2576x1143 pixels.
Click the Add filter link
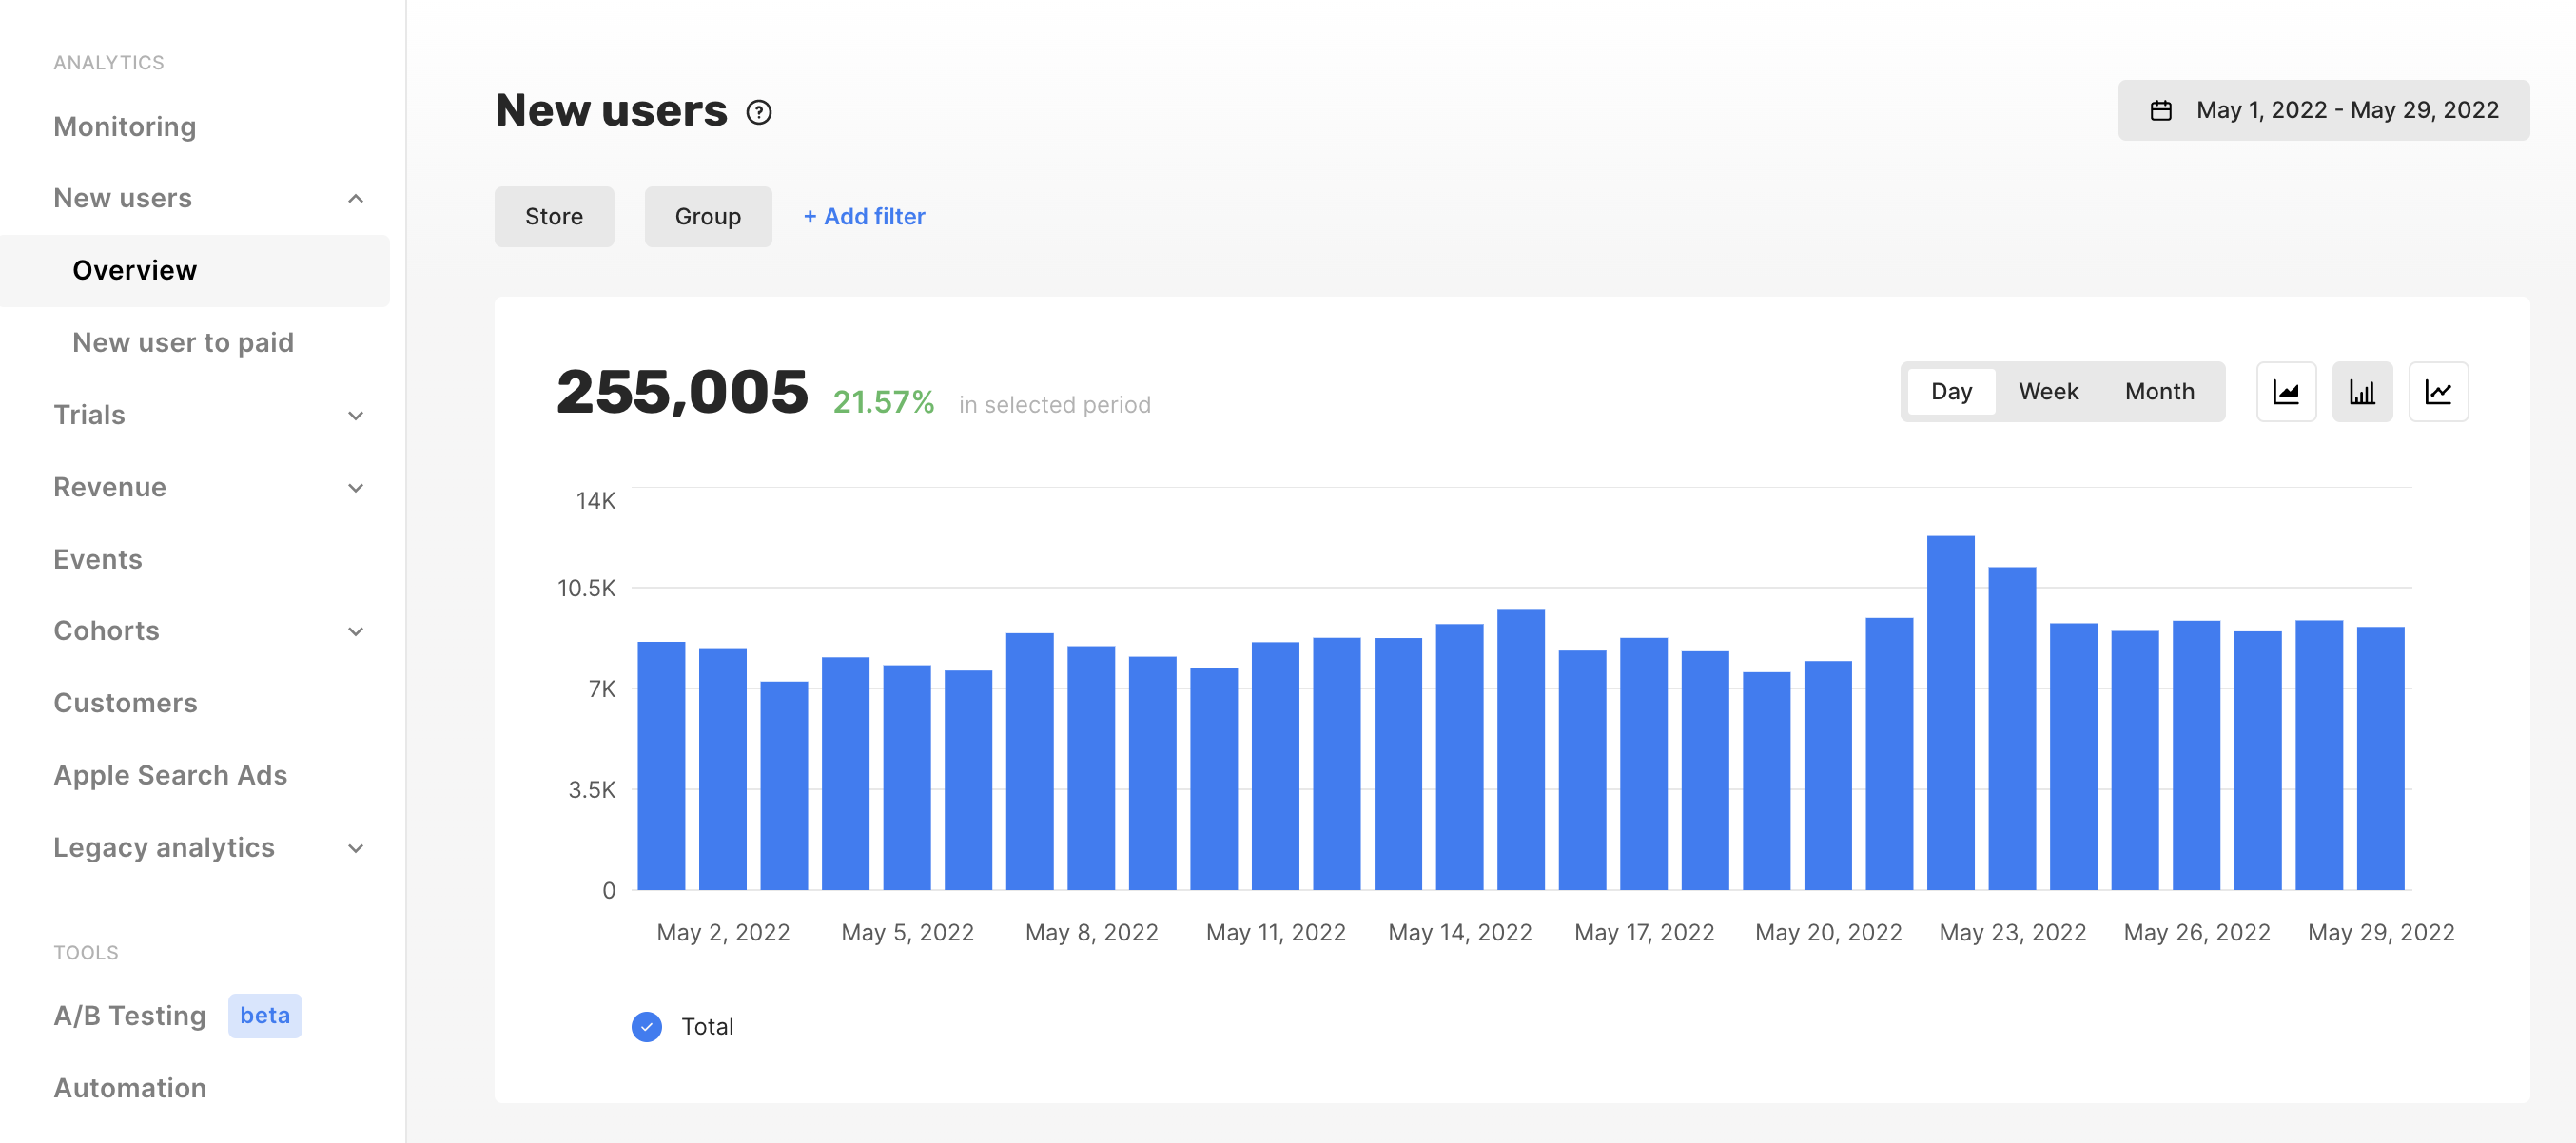pyautogui.click(x=864, y=217)
